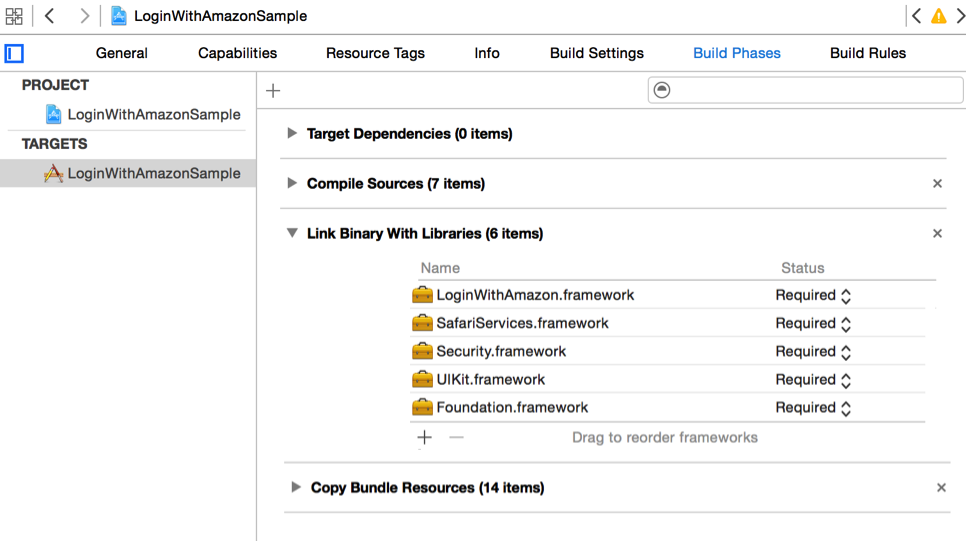Viewport: 966px width, 541px height.
Task: Change Security.framework Required status
Action: pyautogui.click(x=813, y=351)
